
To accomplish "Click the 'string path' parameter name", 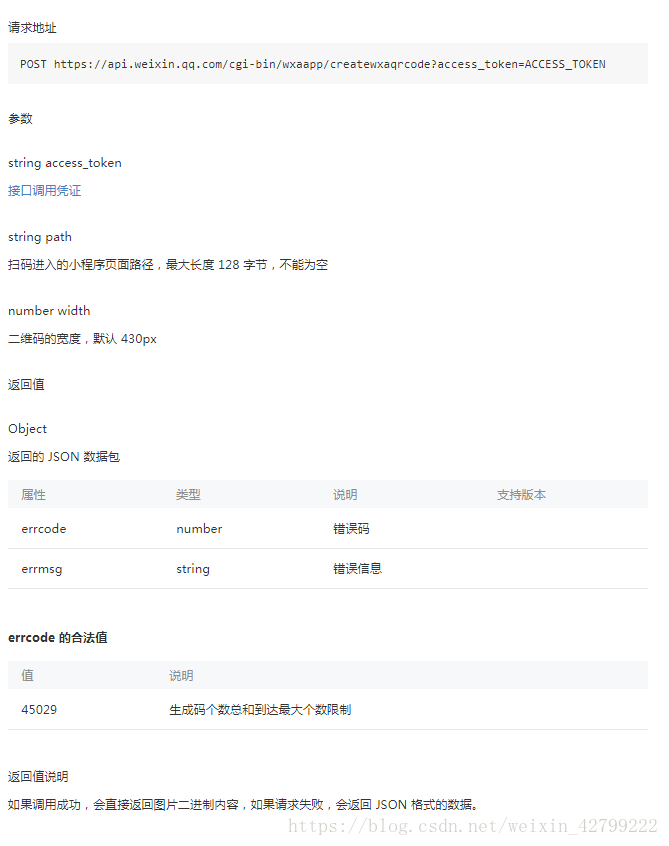I will [40, 237].
